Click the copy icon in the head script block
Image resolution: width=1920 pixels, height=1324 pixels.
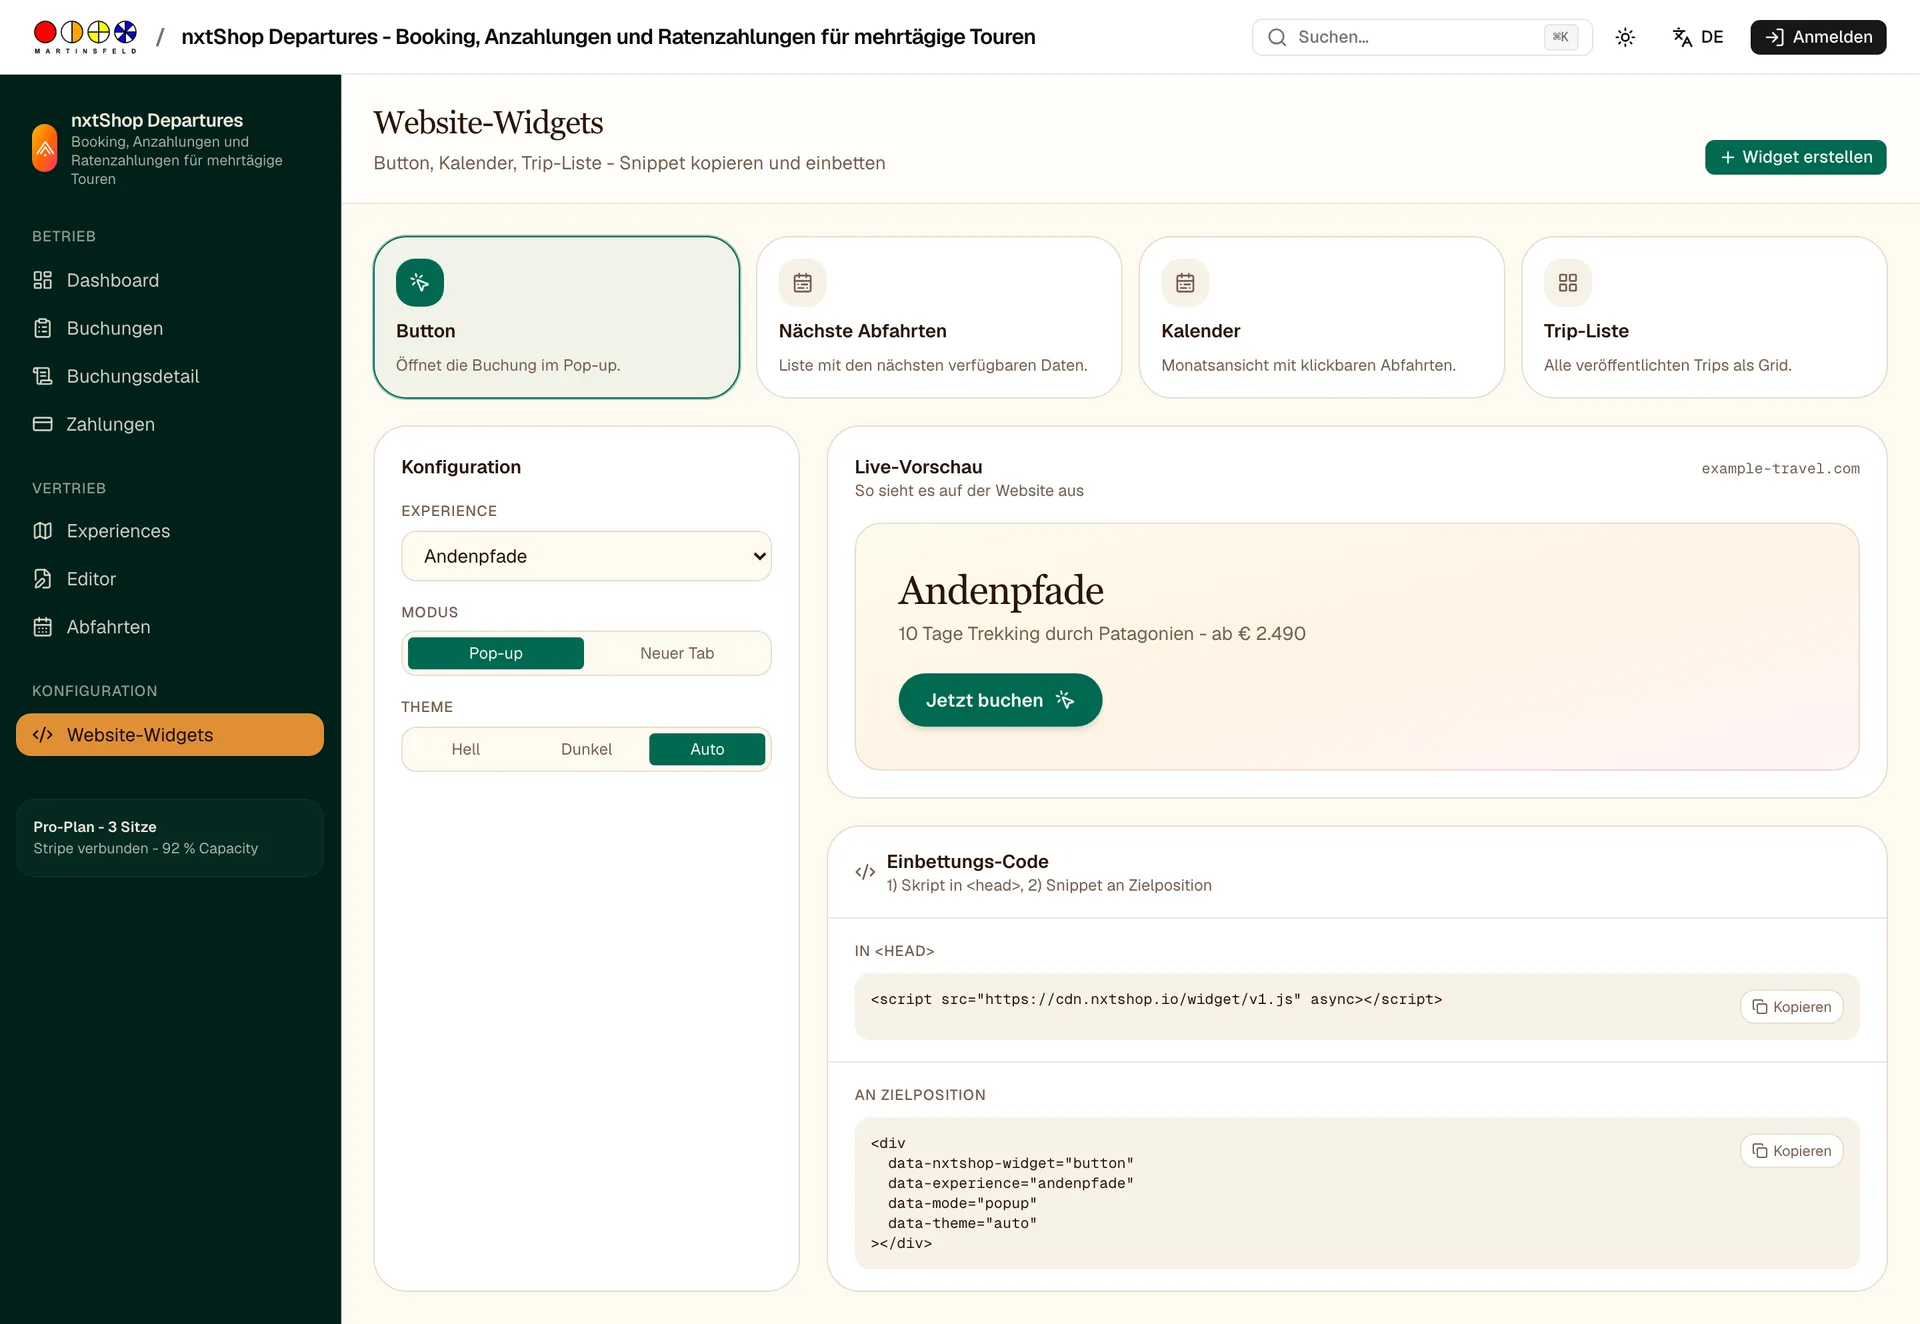pos(1760,1007)
